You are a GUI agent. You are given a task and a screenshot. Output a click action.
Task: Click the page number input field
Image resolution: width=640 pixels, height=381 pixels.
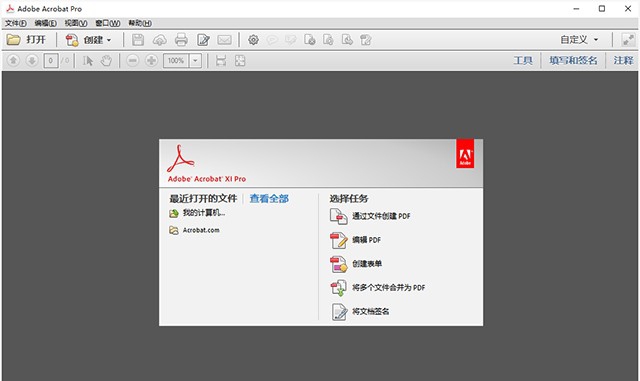pos(51,61)
